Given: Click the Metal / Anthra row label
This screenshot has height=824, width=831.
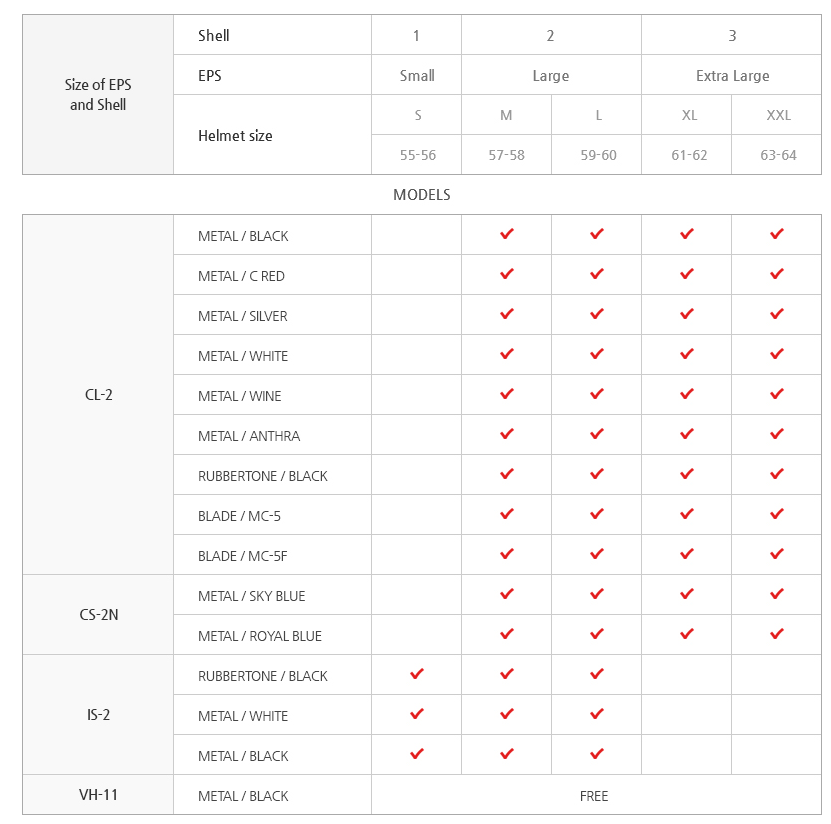Looking at the screenshot, I should (249, 436).
